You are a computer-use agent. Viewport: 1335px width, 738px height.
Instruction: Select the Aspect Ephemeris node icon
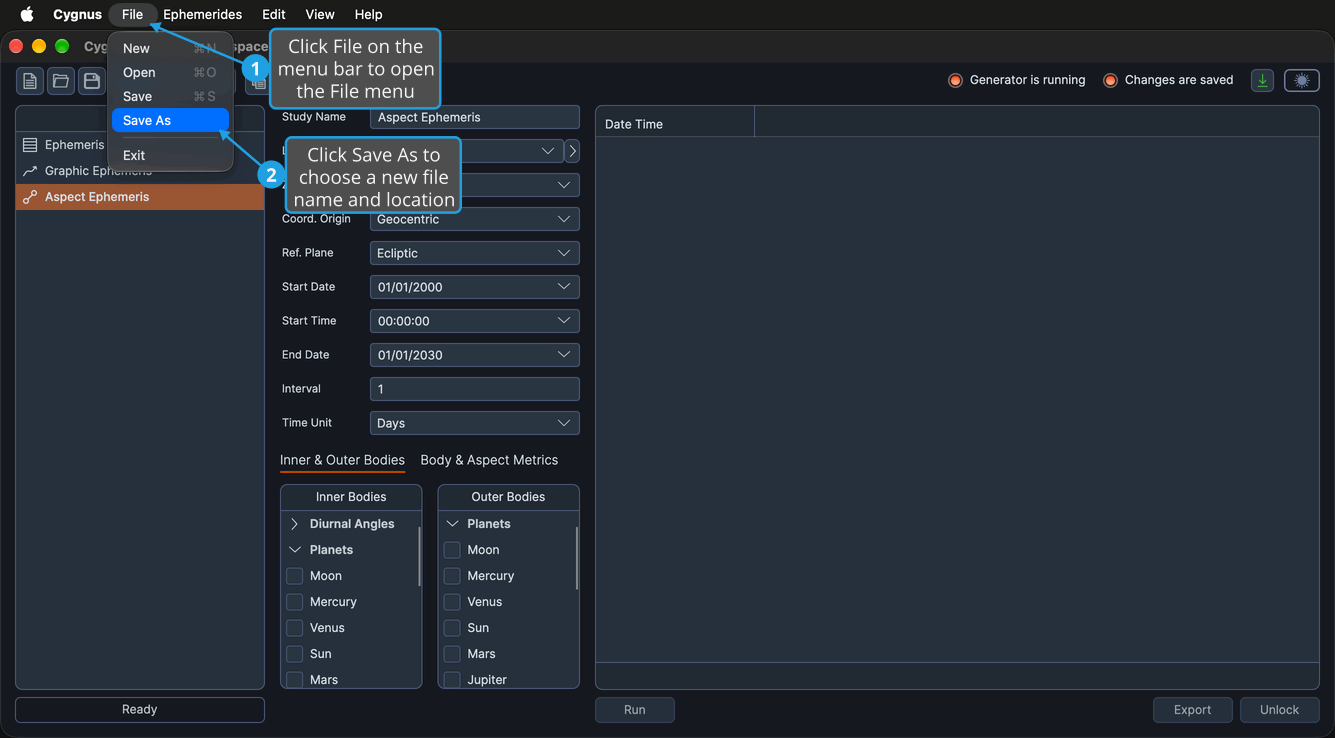[x=30, y=197]
